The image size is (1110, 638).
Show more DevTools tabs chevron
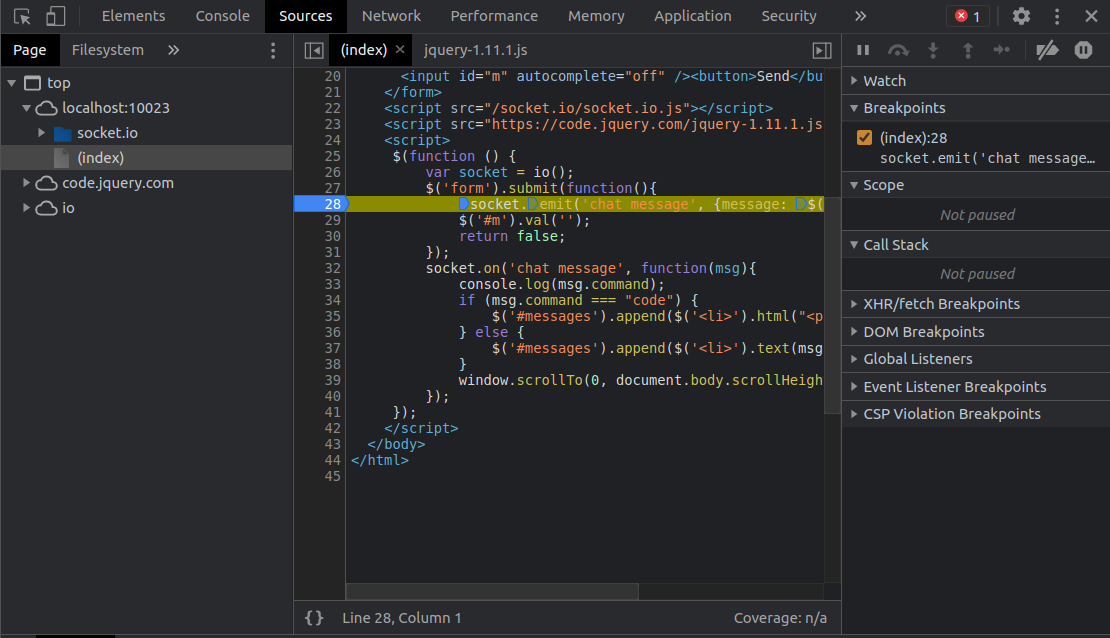tap(860, 16)
